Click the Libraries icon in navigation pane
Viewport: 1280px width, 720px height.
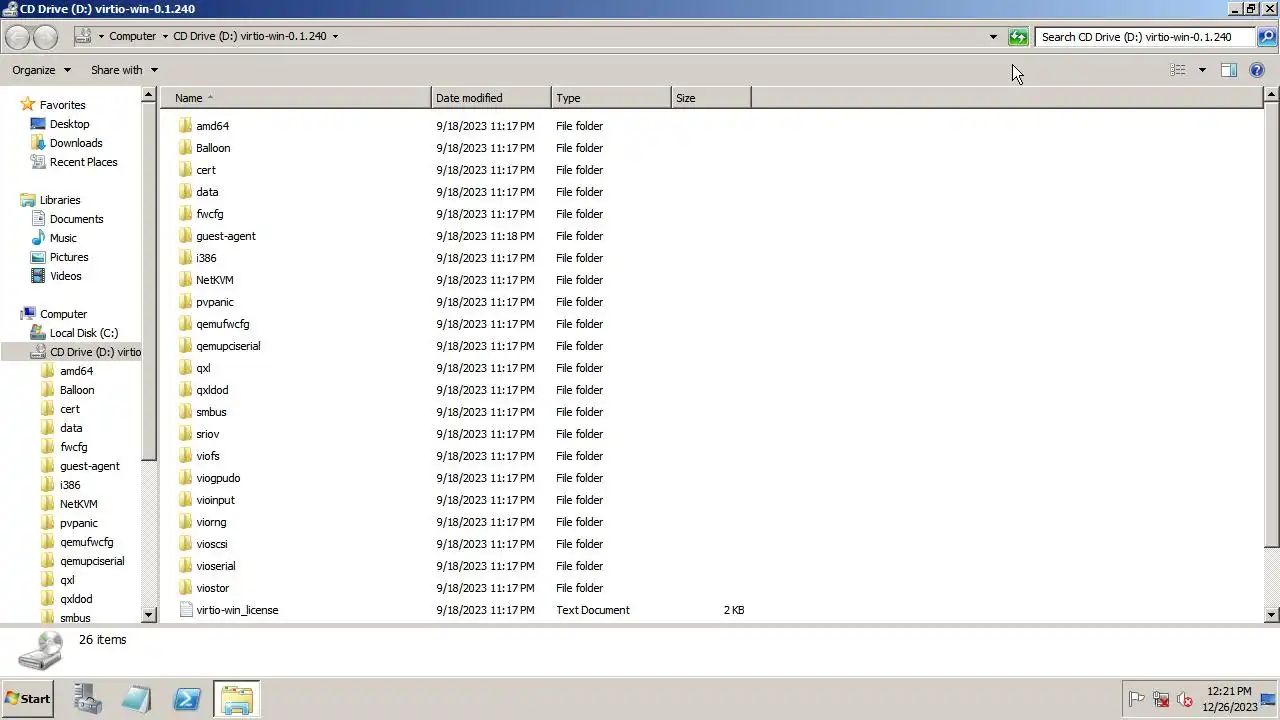pyautogui.click(x=28, y=200)
